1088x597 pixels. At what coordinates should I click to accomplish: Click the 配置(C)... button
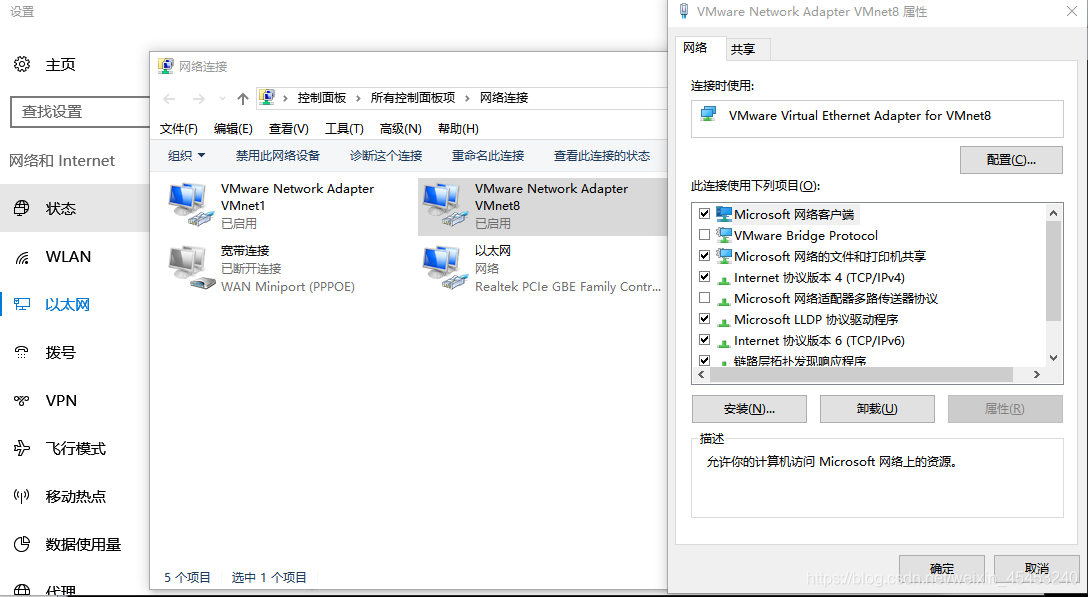1011,160
